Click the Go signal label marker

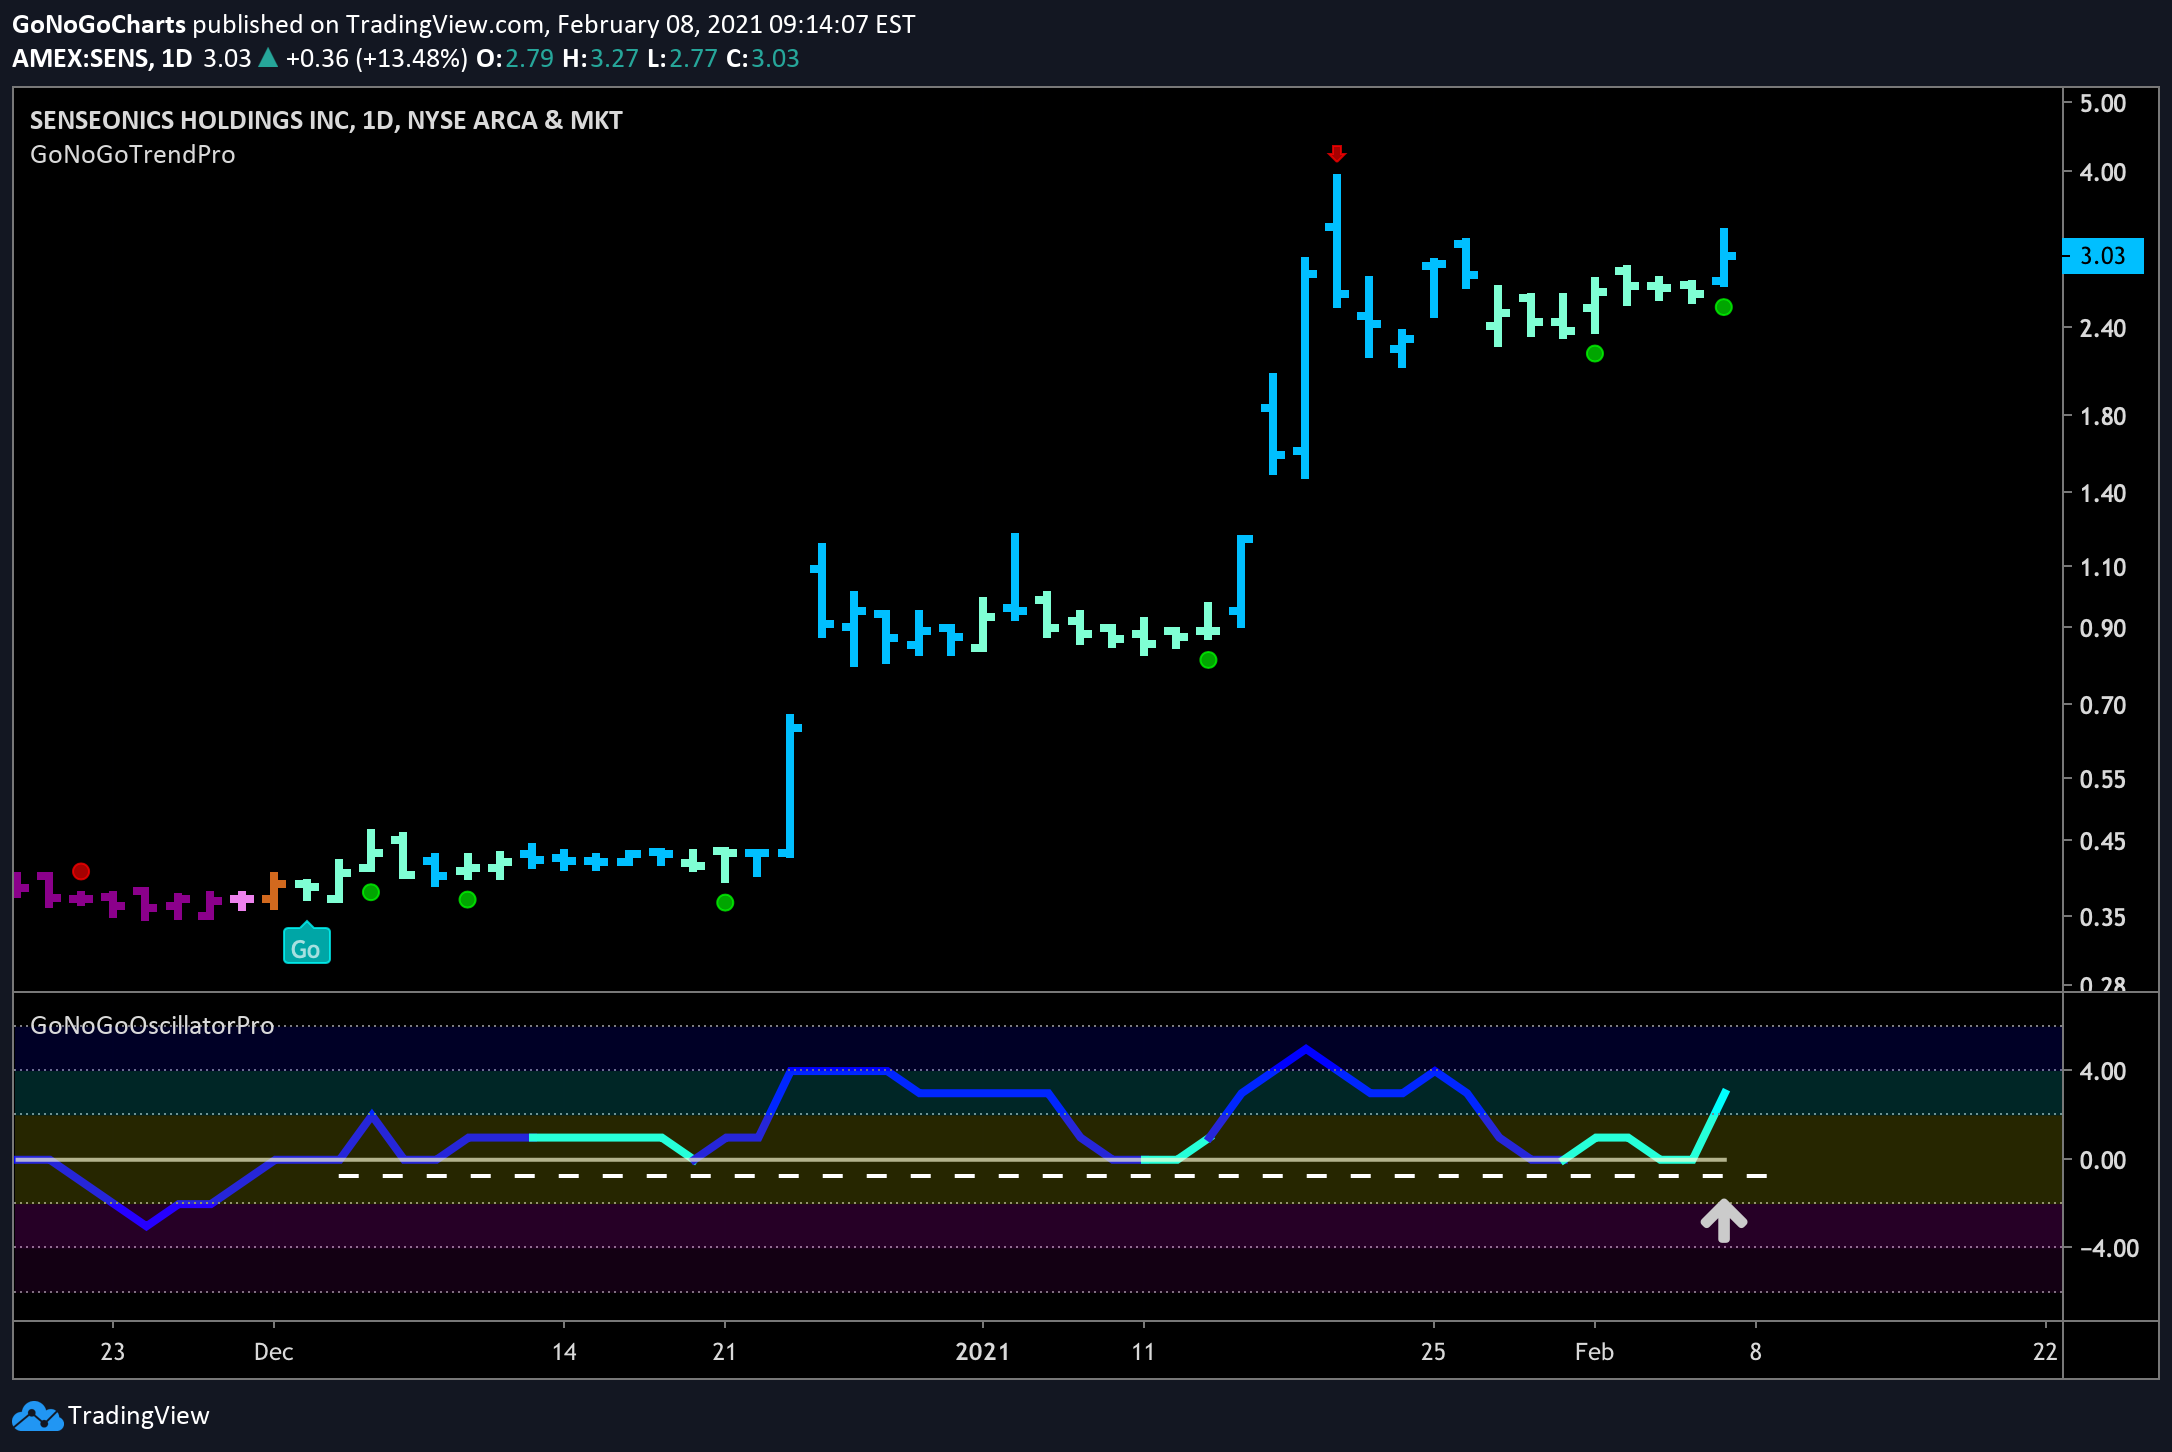click(x=306, y=945)
